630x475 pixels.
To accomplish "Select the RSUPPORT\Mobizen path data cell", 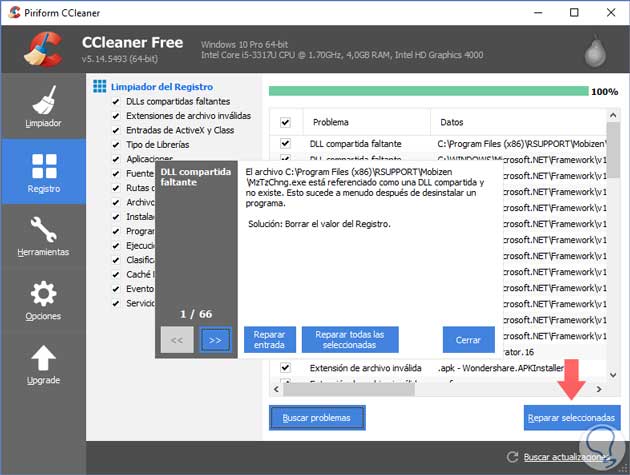I will [x=522, y=143].
